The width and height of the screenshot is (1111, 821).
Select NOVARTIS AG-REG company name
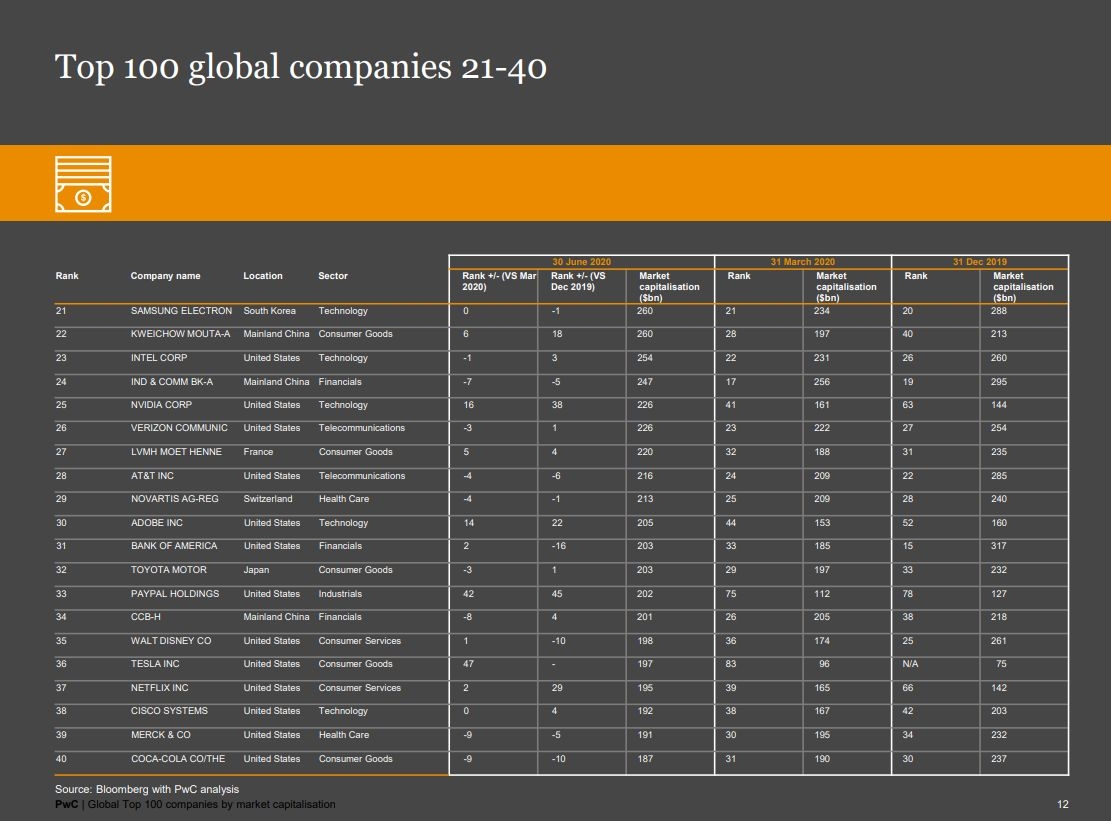tap(174, 499)
